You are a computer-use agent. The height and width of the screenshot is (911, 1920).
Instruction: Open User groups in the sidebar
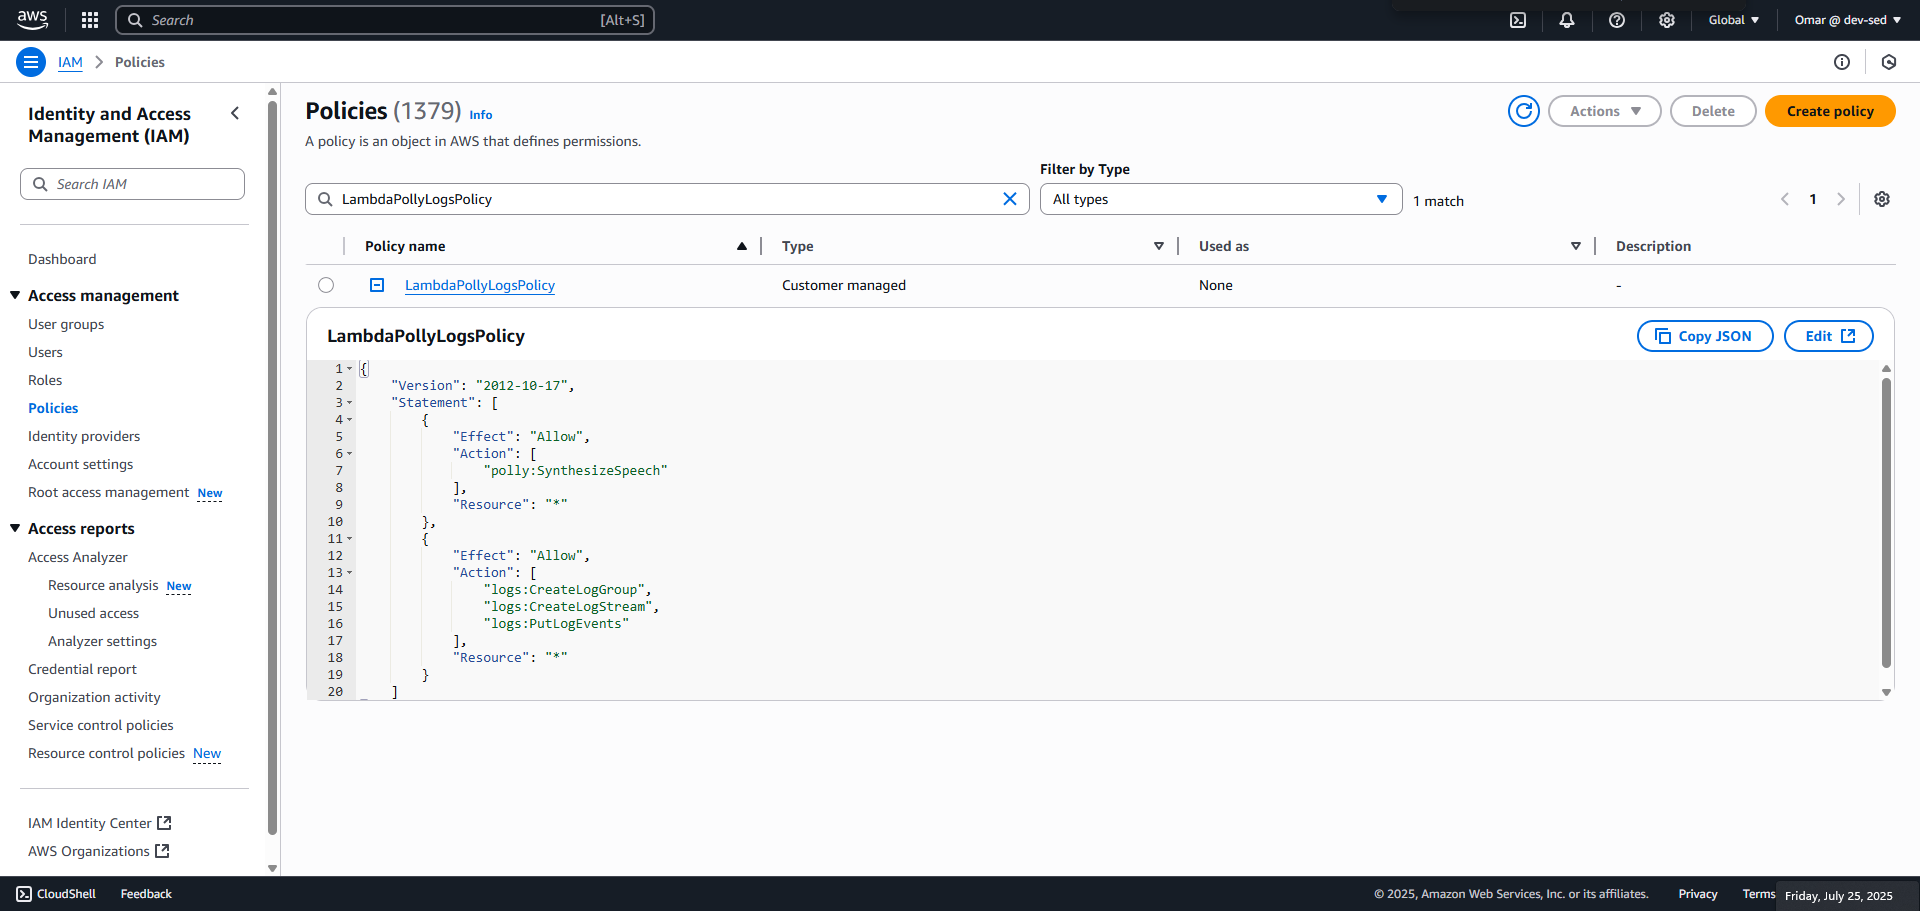(66, 324)
